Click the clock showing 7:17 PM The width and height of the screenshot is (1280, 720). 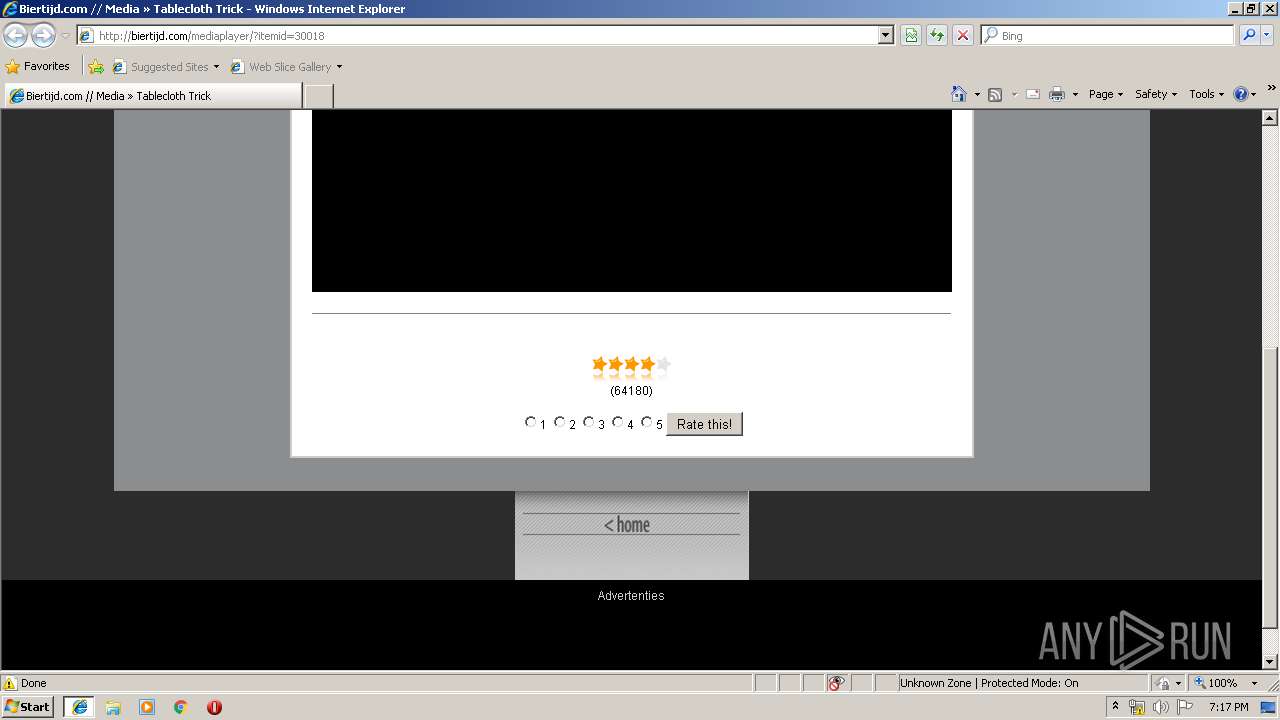[x=1228, y=707]
